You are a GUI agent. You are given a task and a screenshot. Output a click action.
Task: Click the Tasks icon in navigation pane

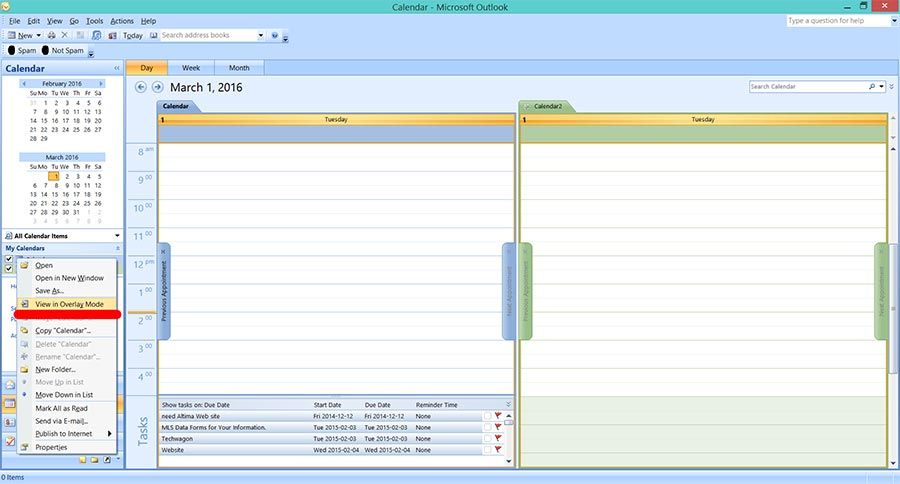click(10, 441)
